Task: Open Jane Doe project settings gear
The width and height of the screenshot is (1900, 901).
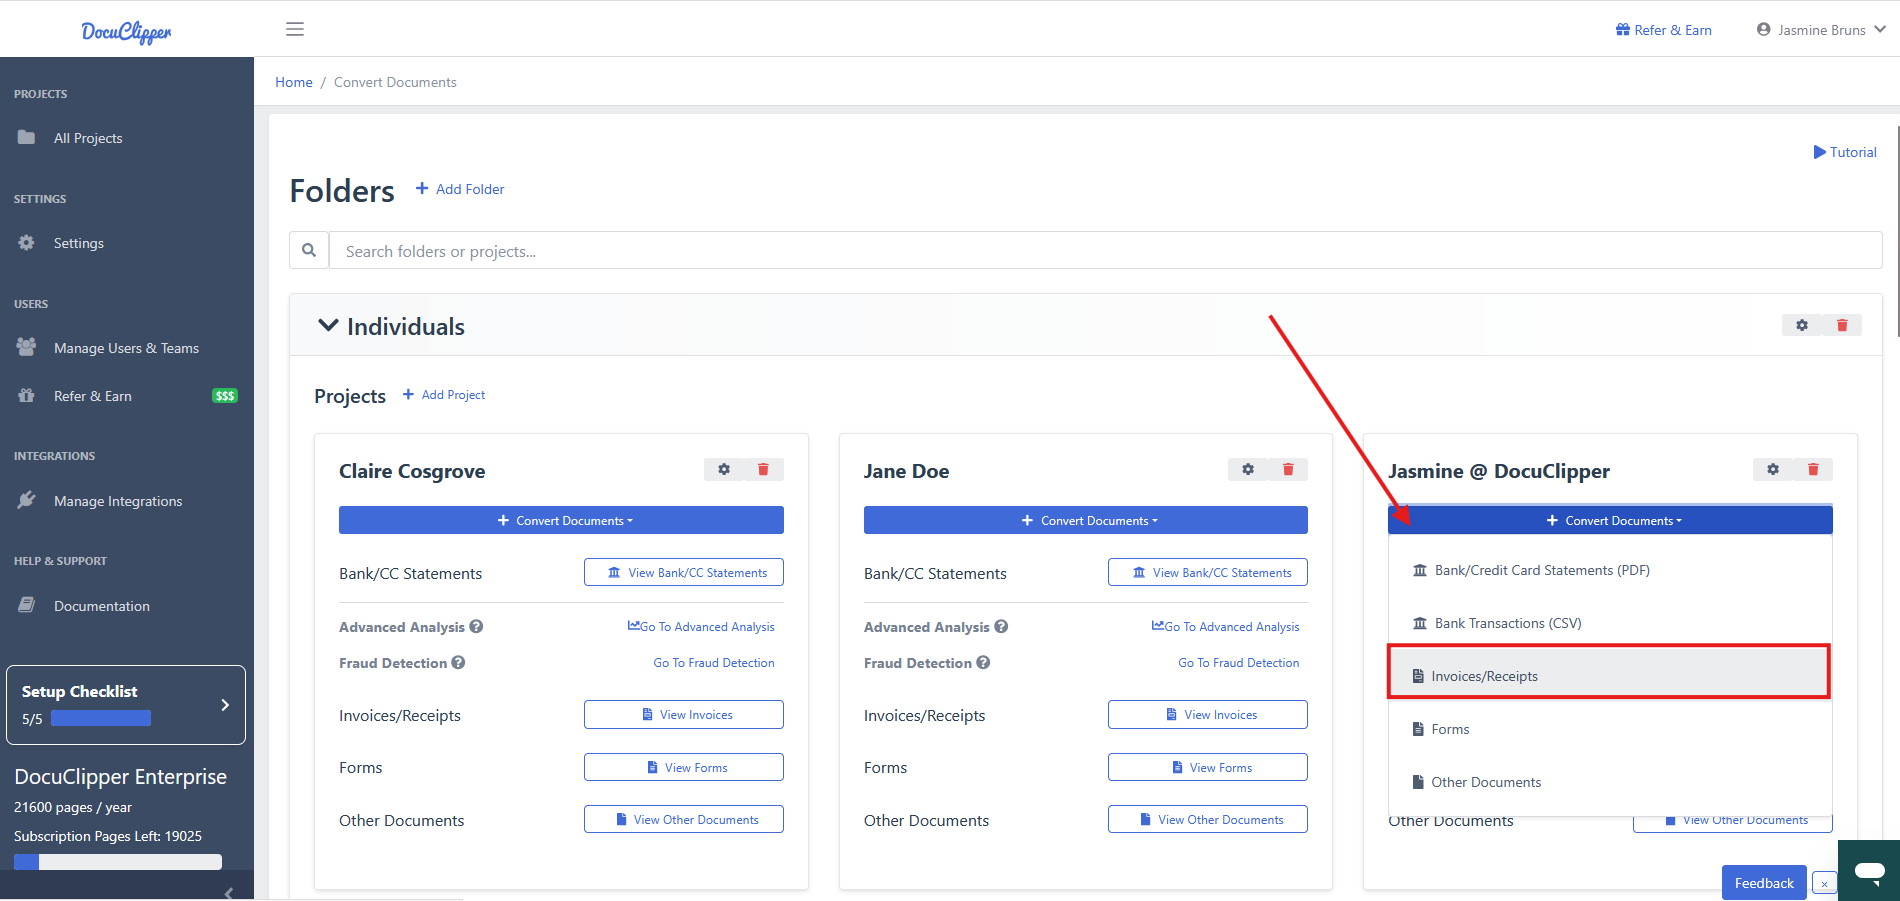Action: tap(1248, 469)
